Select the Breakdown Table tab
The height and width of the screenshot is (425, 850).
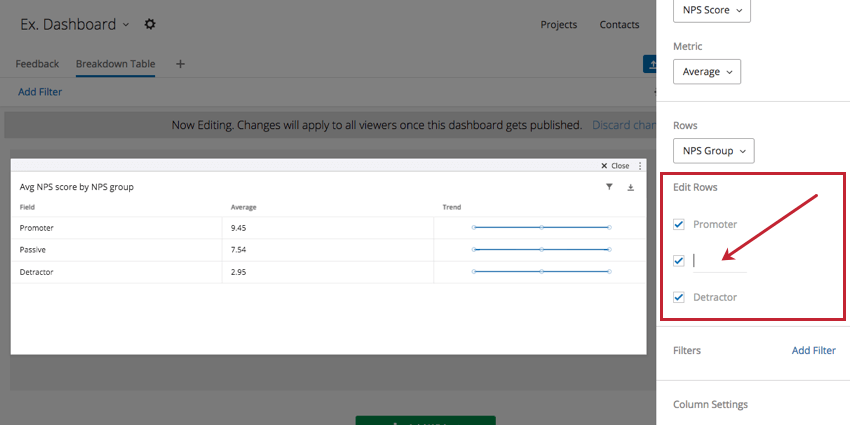pyautogui.click(x=115, y=64)
